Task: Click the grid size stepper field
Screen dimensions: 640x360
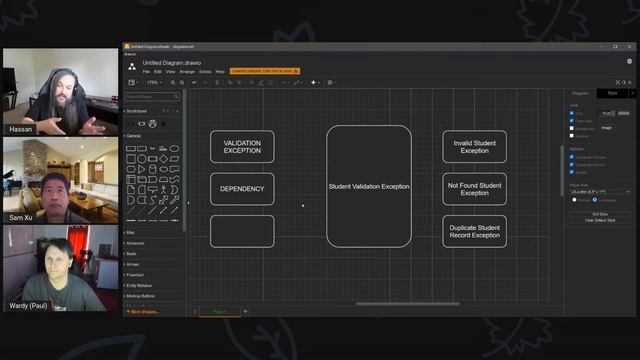Action: click(x=607, y=113)
